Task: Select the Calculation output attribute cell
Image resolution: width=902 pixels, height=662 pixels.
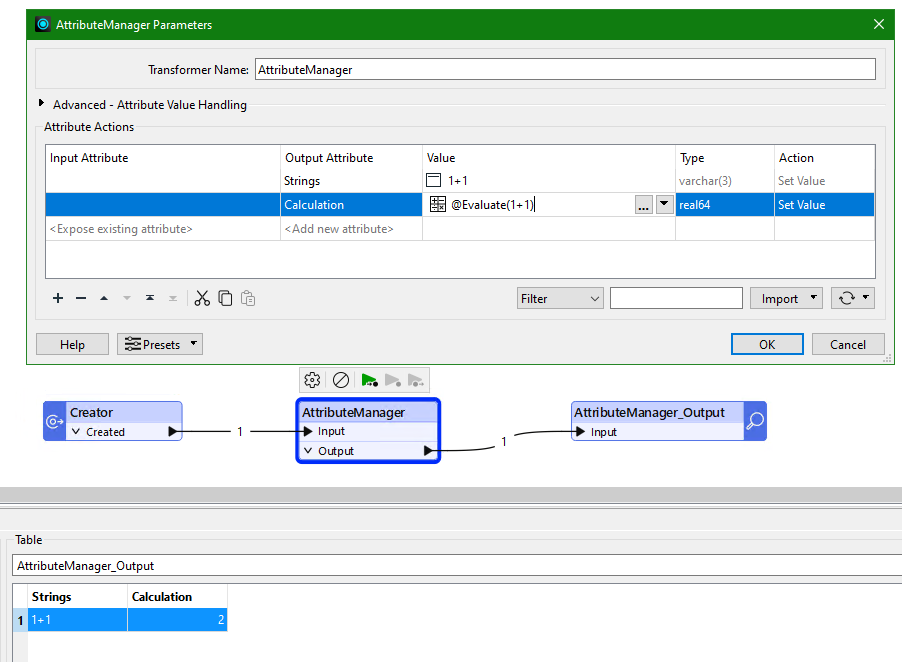Action: [x=351, y=205]
